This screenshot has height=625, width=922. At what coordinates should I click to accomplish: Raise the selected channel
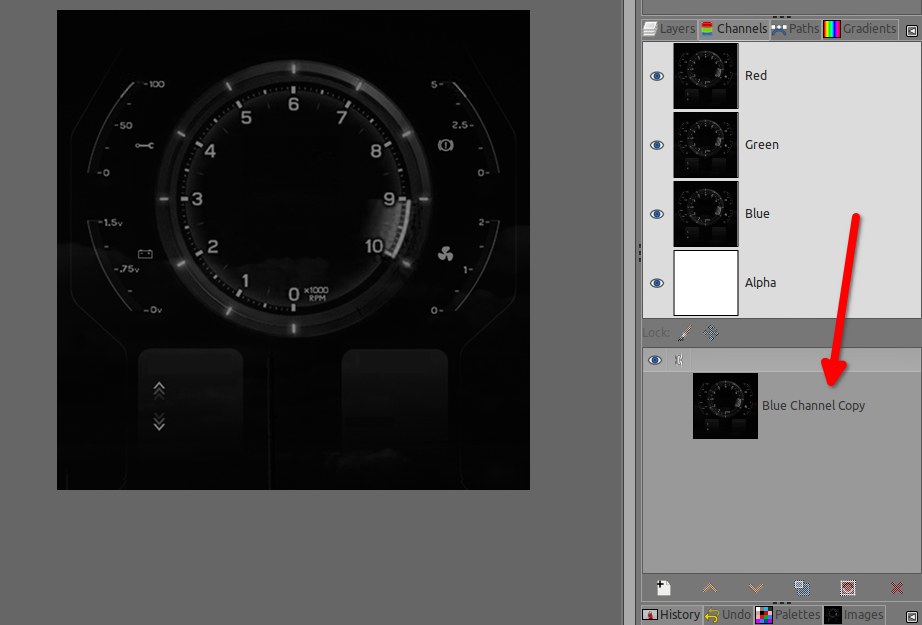tap(710, 588)
